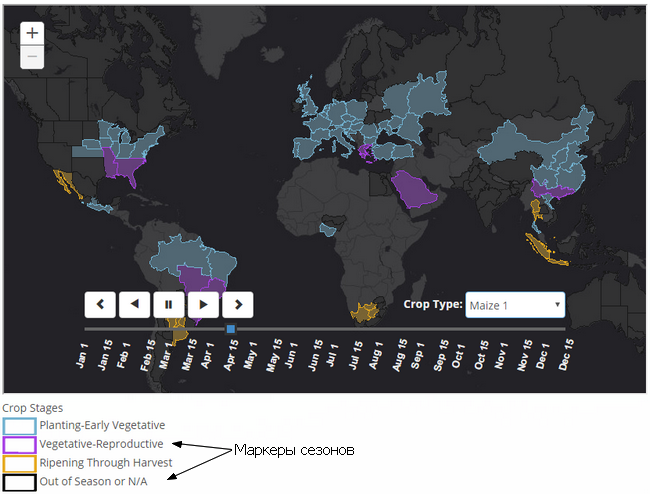Select May 1 on the timeline

pyautogui.click(x=250, y=355)
